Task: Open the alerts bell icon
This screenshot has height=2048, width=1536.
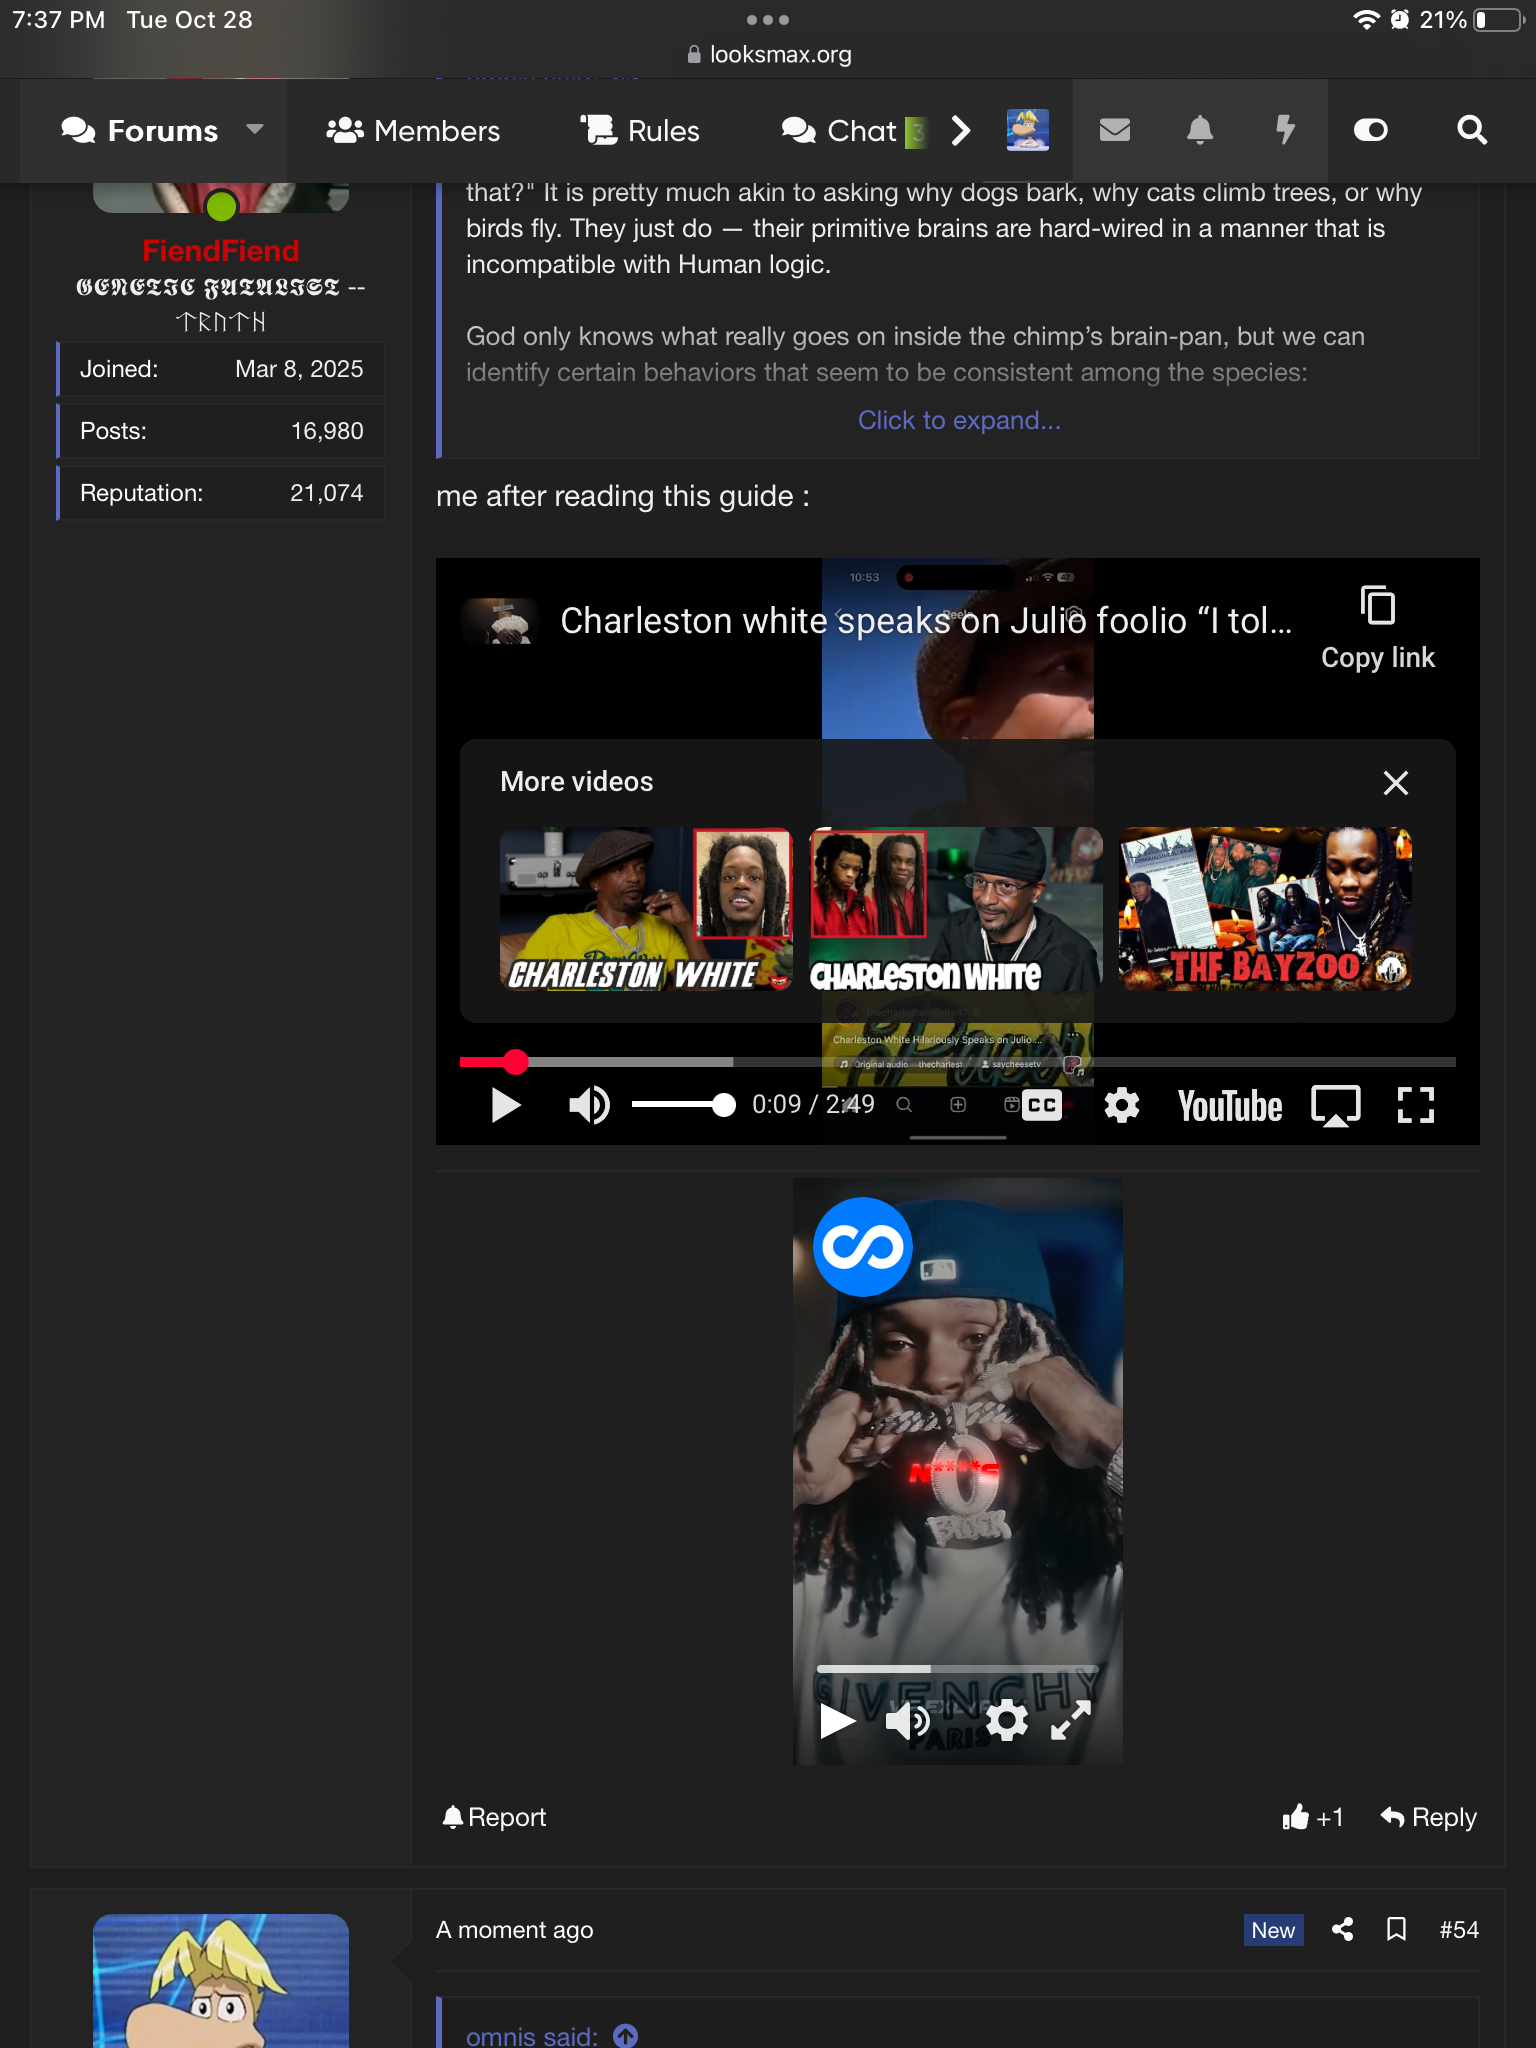Action: [x=1200, y=131]
